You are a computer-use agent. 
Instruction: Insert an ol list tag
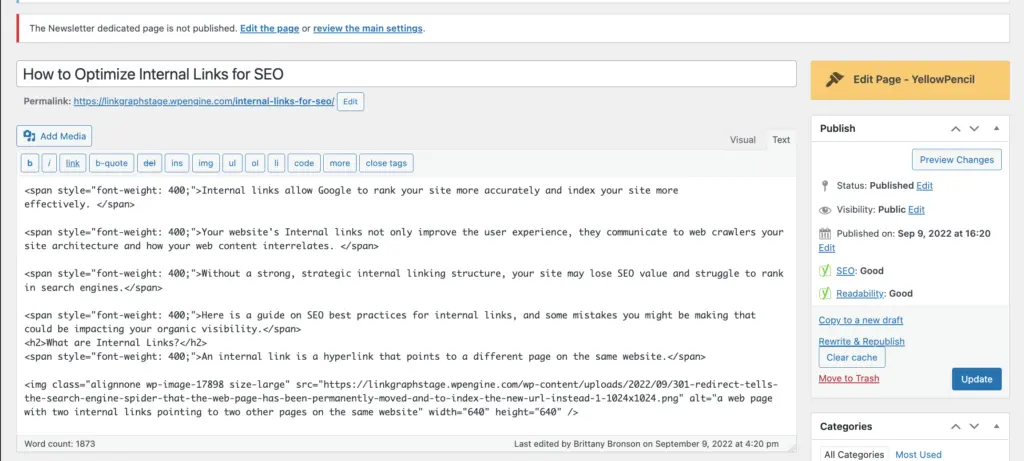(x=255, y=163)
